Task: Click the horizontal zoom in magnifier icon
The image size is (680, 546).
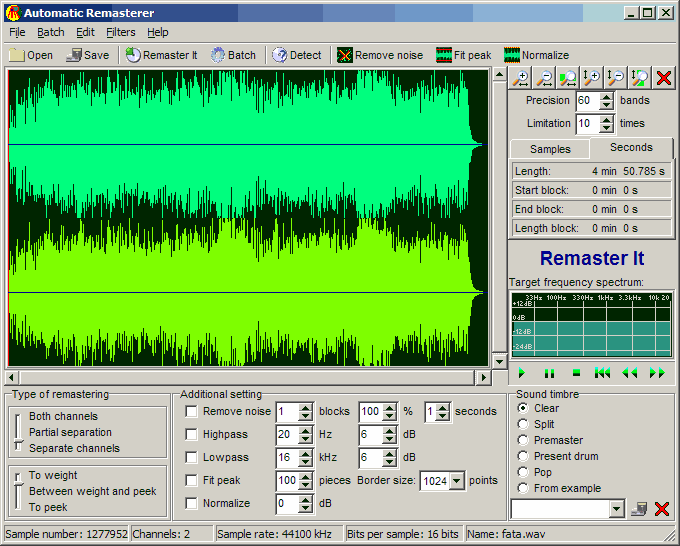Action: [x=520, y=77]
